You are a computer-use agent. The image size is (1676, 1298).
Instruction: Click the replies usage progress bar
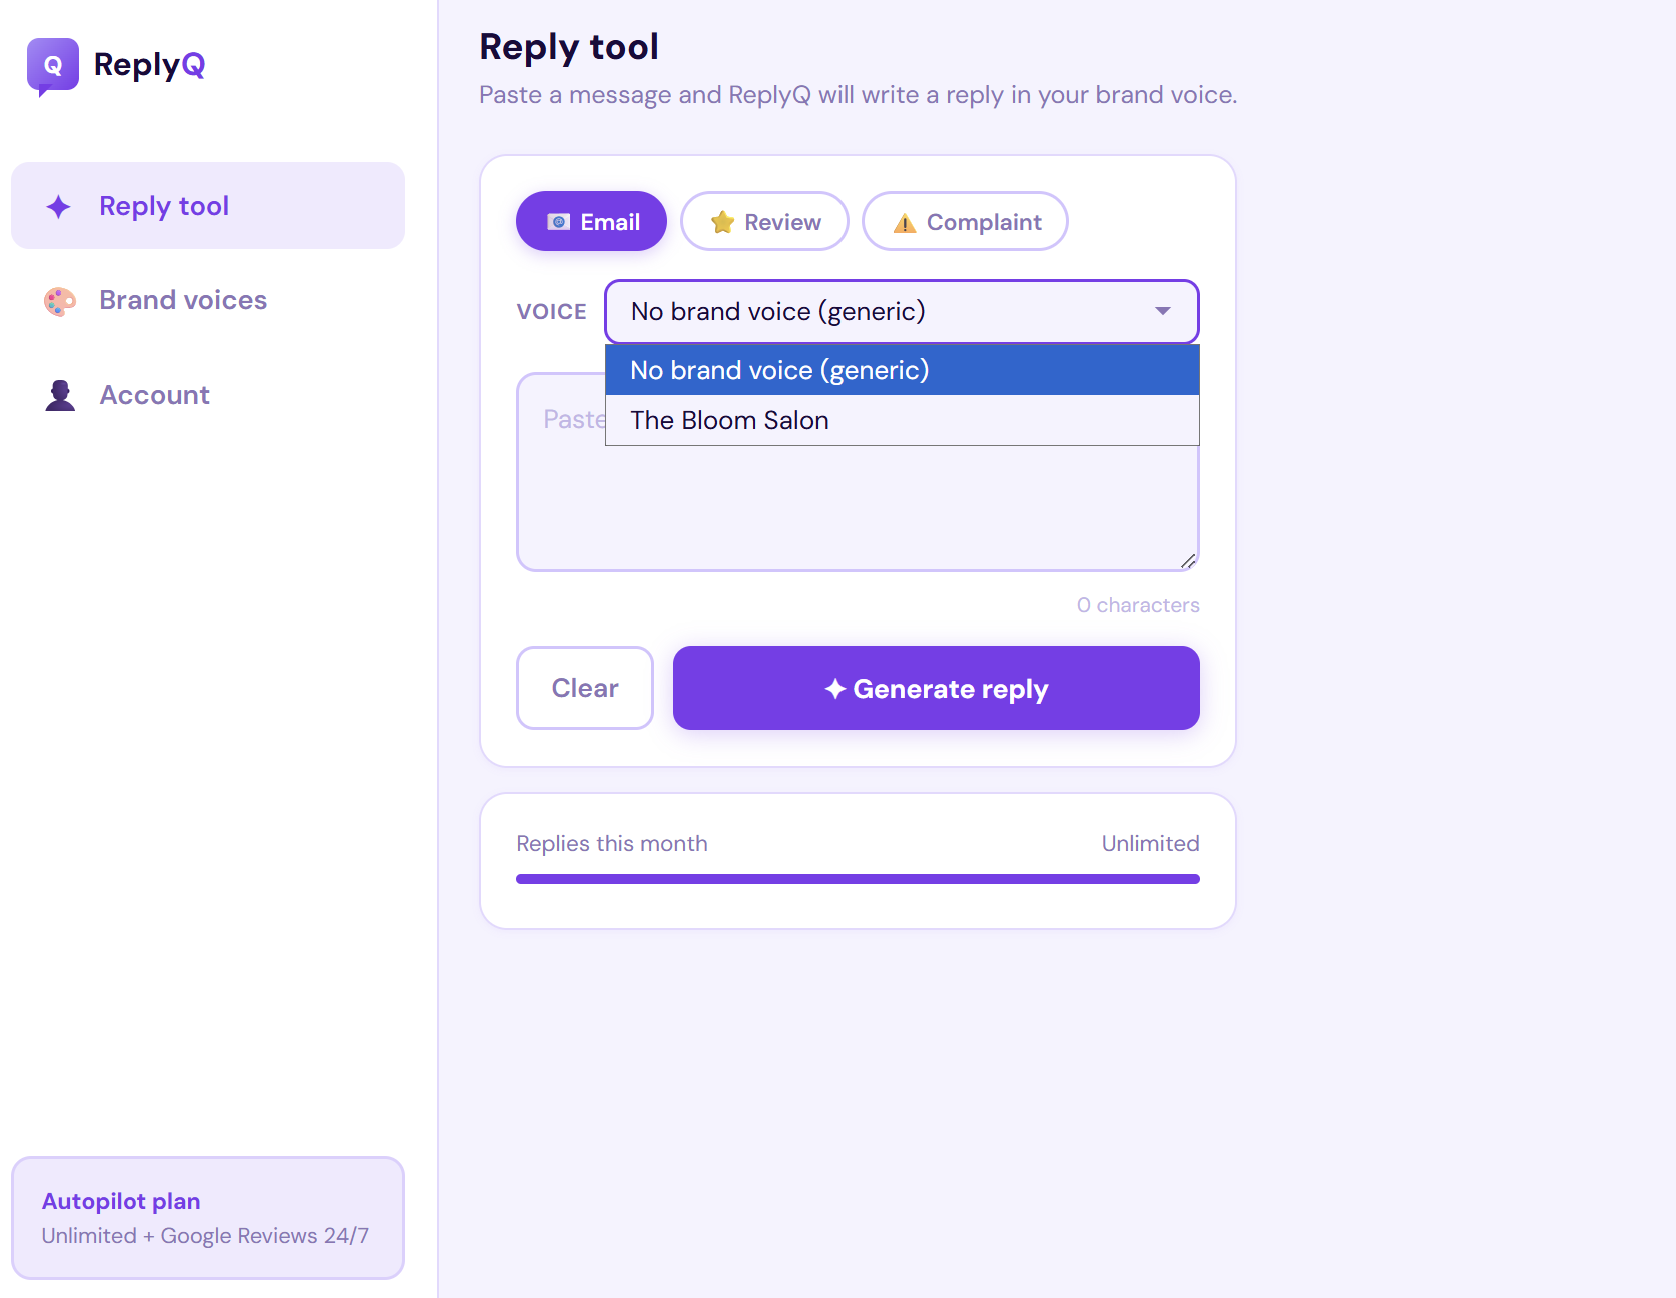click(x=857, y=878)
